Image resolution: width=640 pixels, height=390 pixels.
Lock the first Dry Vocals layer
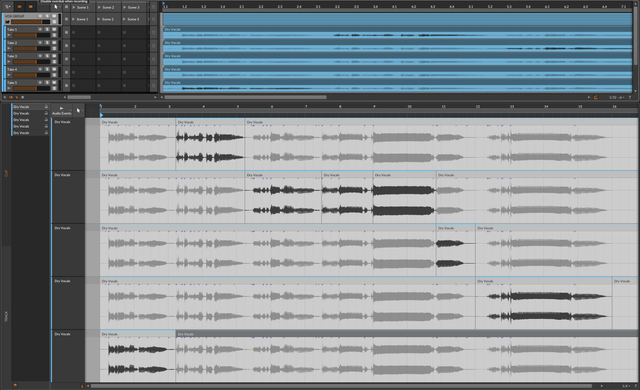(x=46, y=107)
